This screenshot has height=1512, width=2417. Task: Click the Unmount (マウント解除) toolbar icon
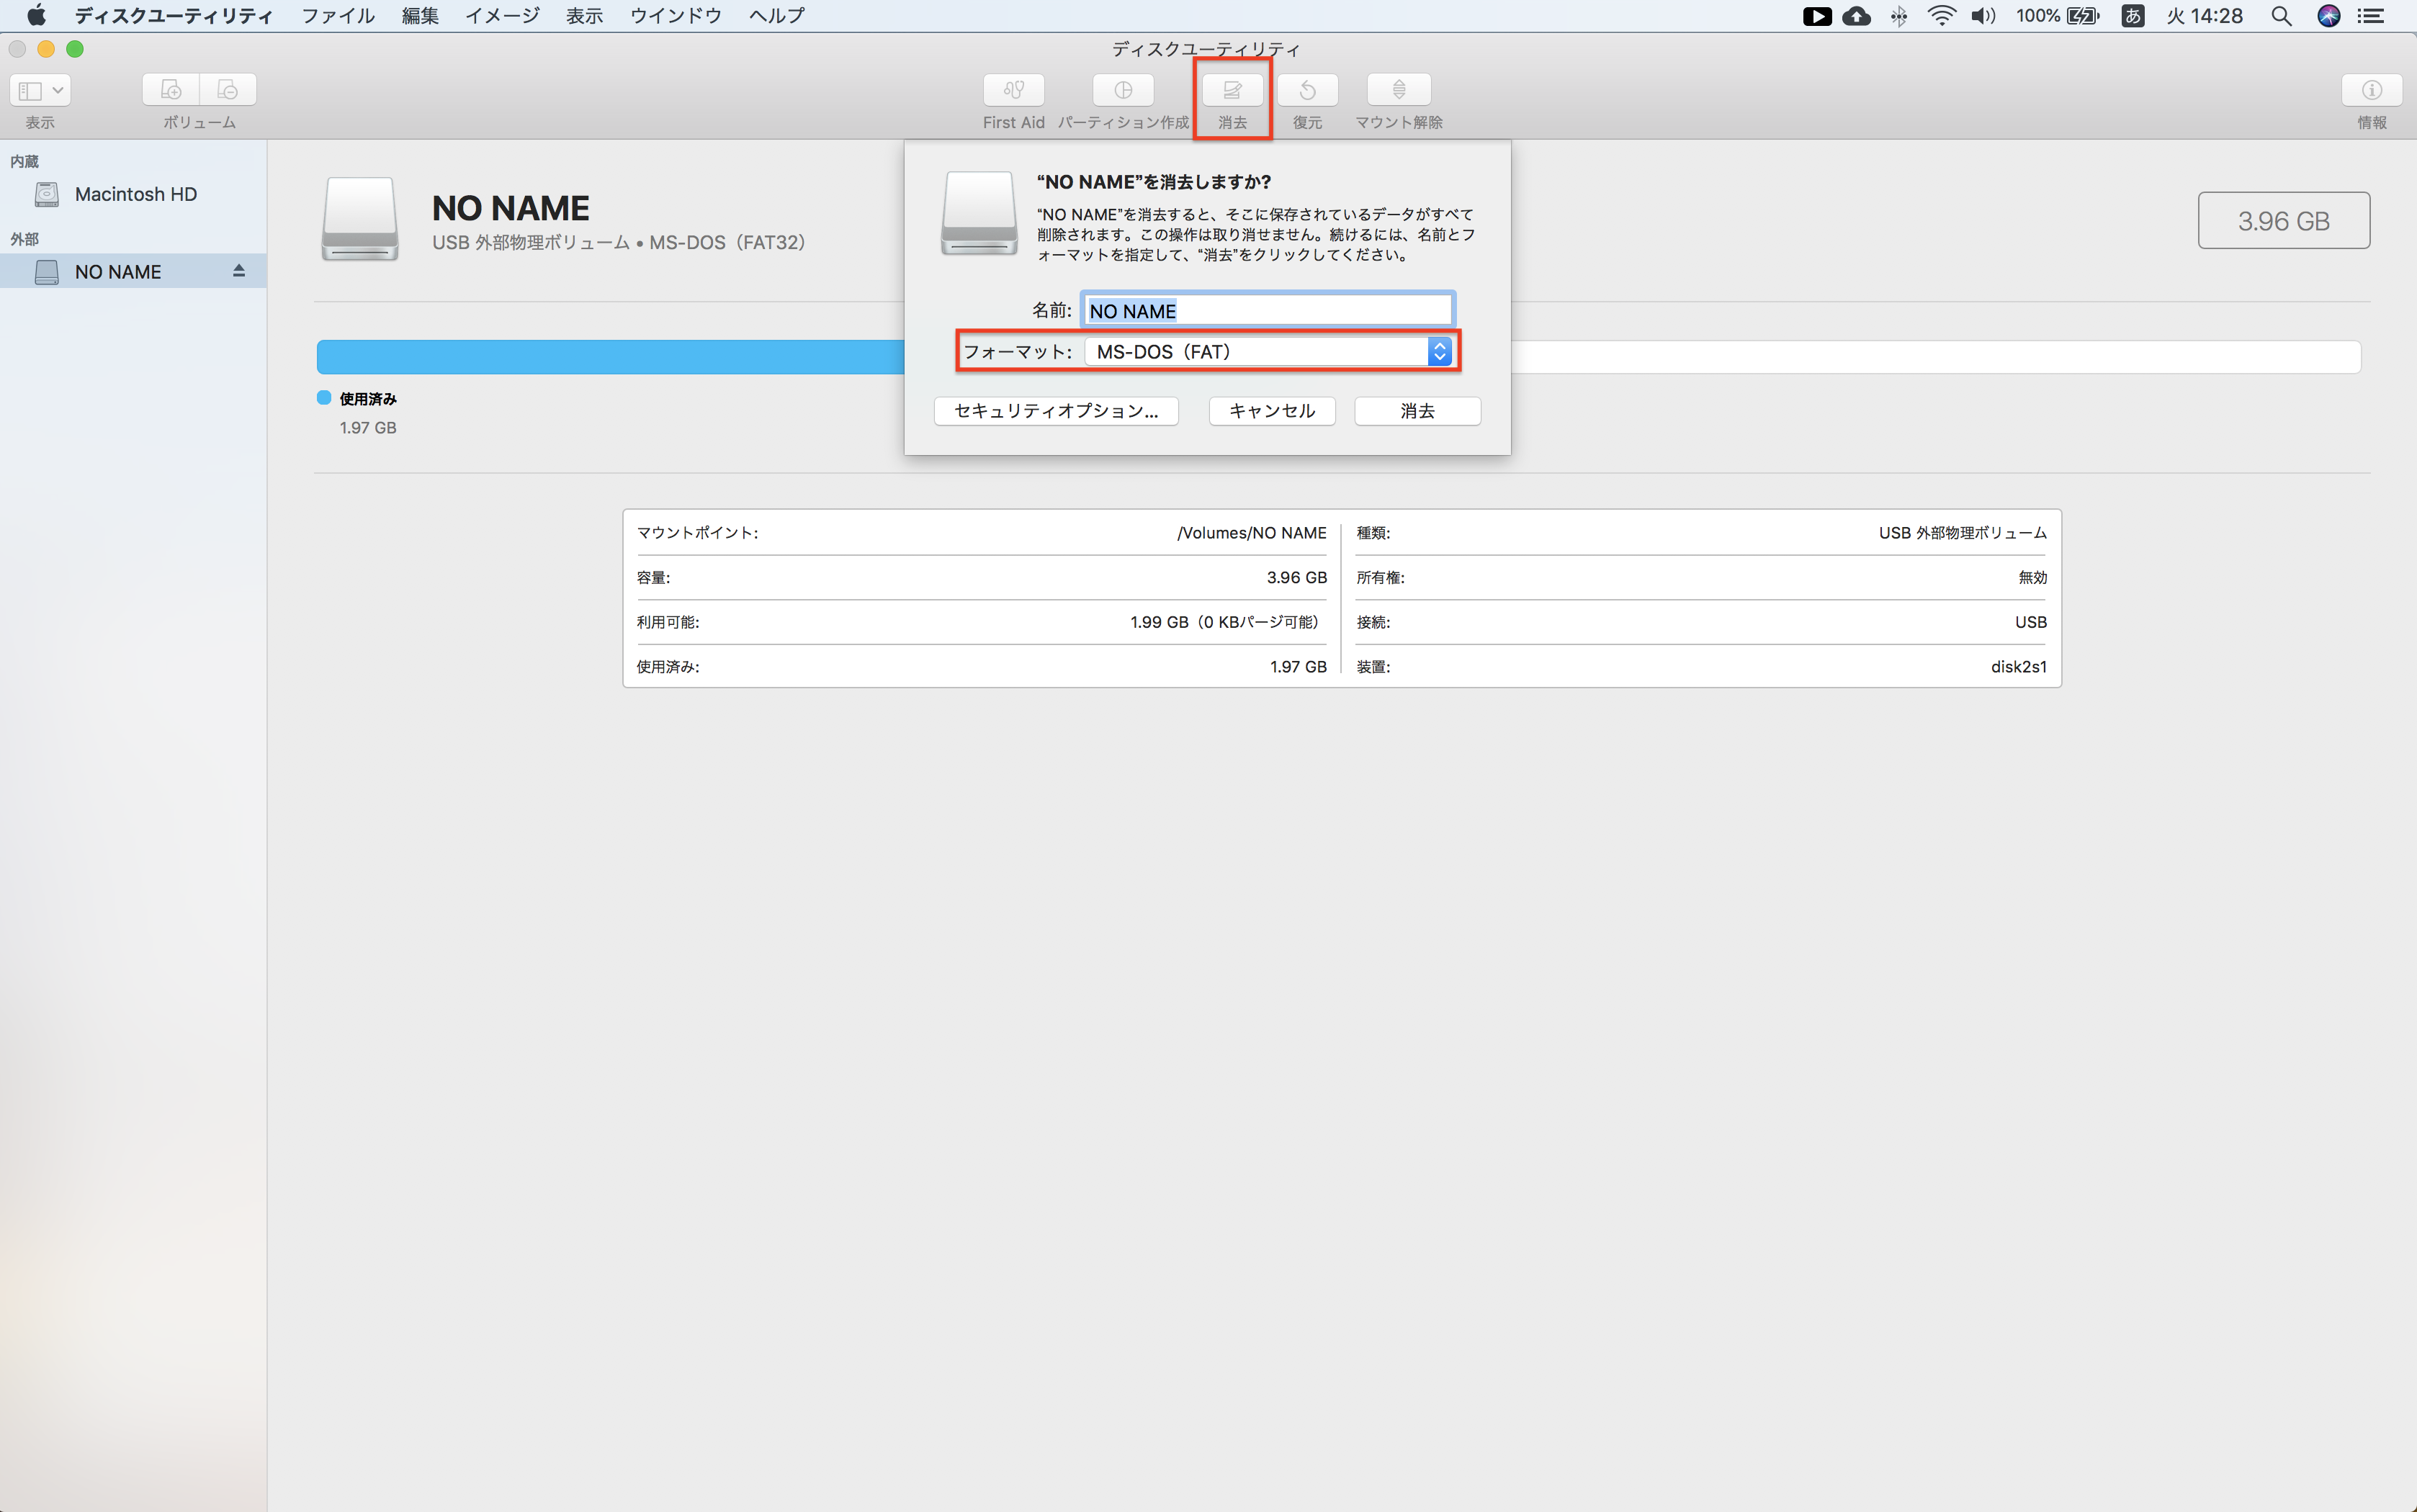click(x=1399, y=90)
